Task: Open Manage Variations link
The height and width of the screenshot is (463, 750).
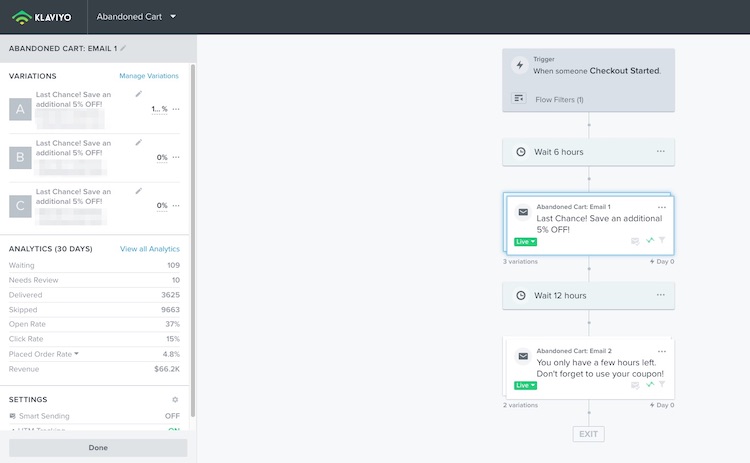Action: pos(149,76)
